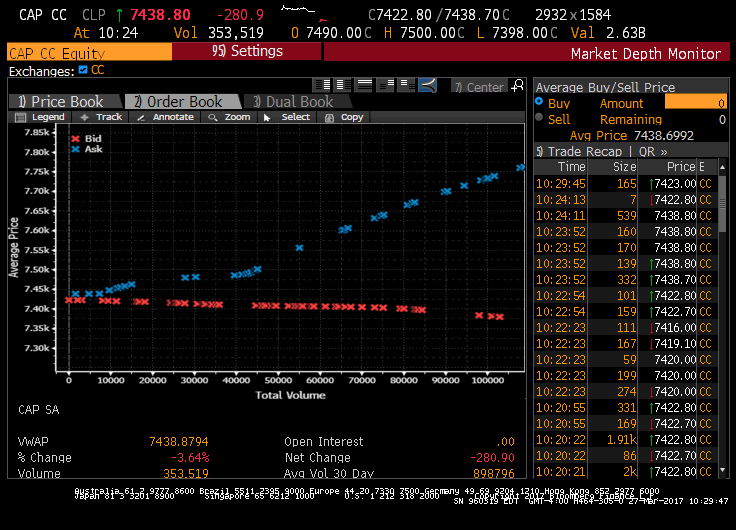Sort trades by the Time column header
The height and width of the screenshot is (530, 736).
pos(561,167)
